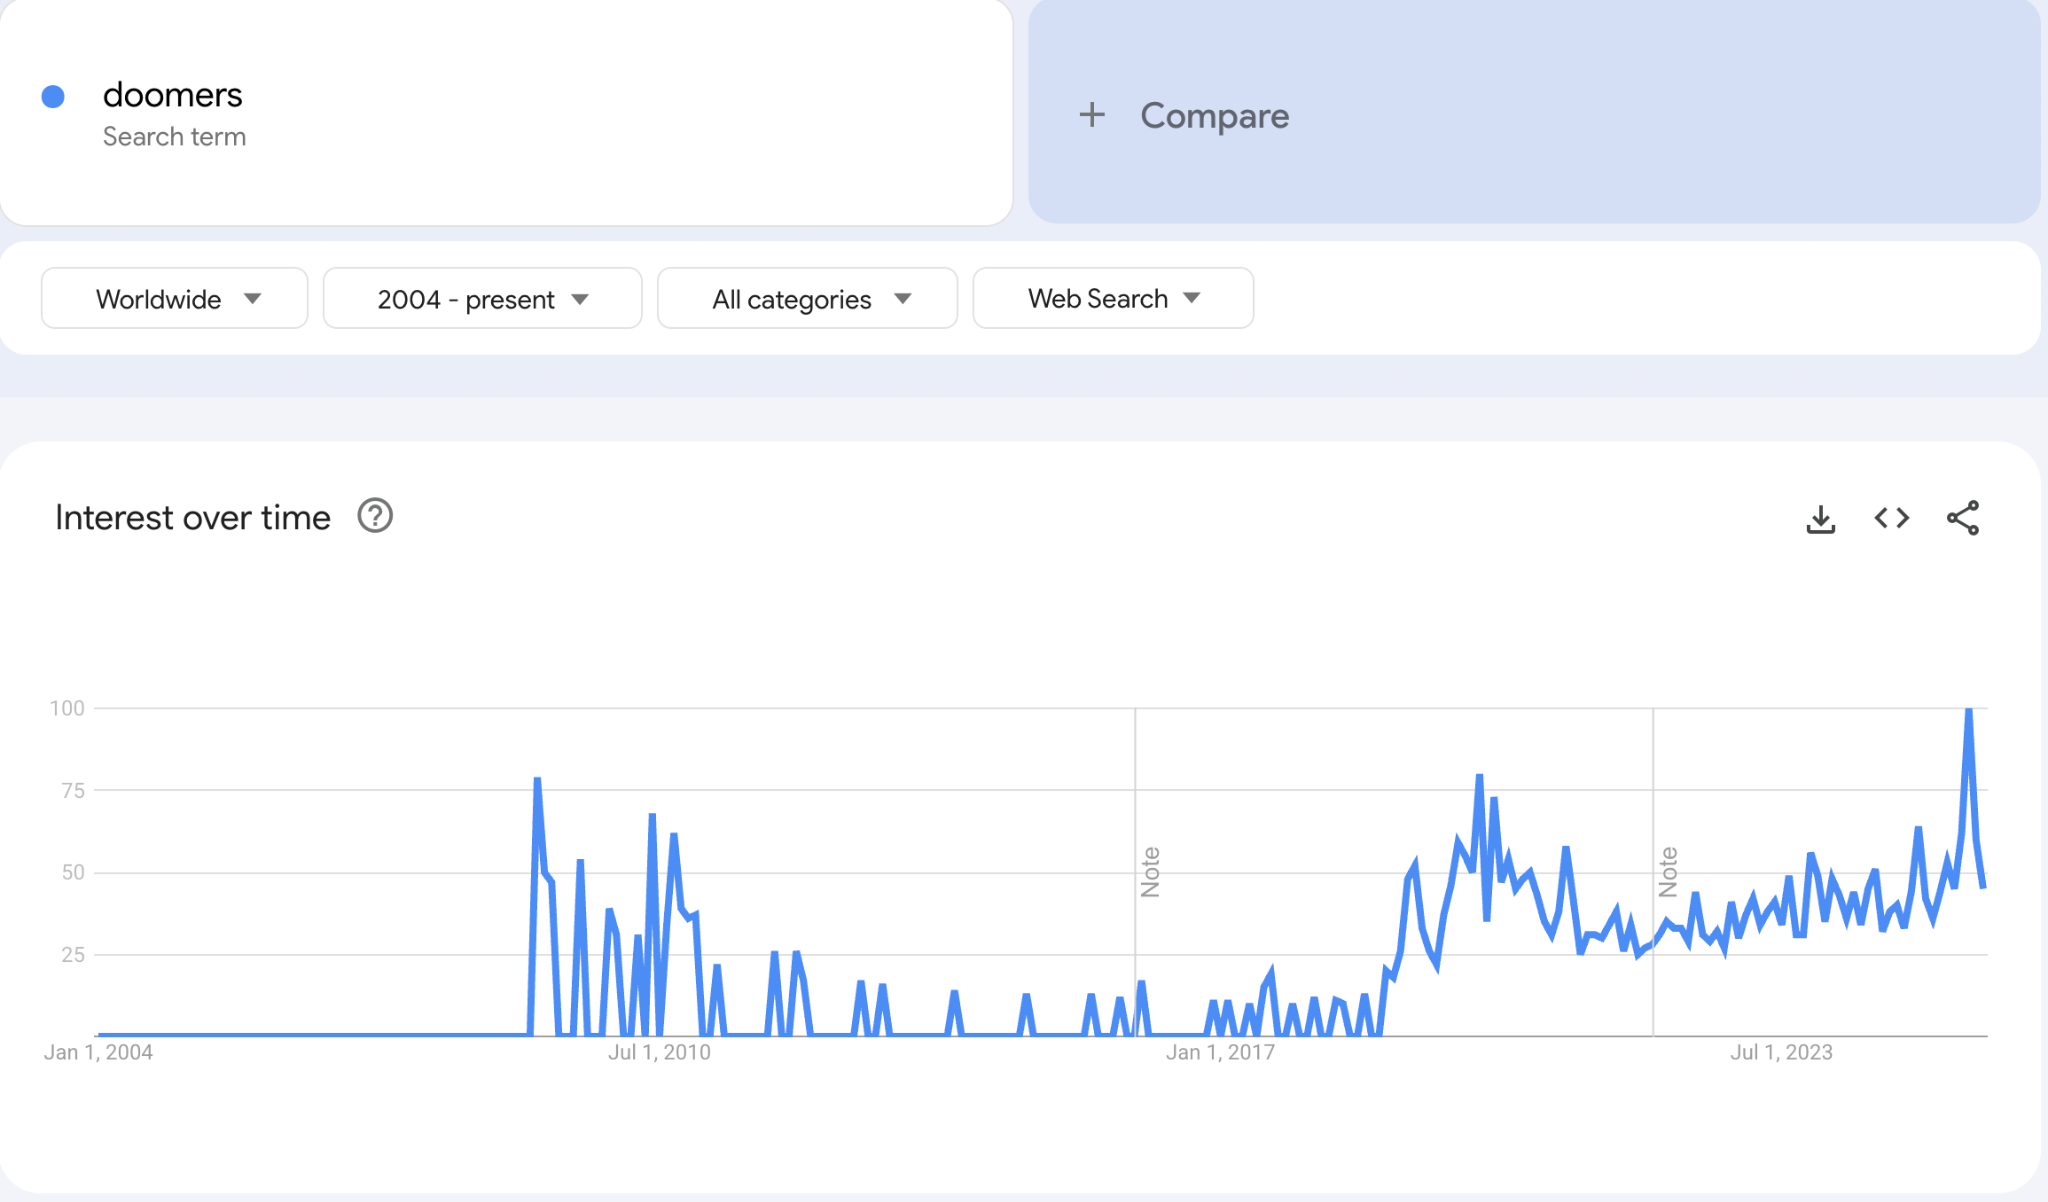Viewport: 2048px width, 1202px height.
Task: Edit the doomers search term
Action: pyautogui.click(x=172, y=95)
